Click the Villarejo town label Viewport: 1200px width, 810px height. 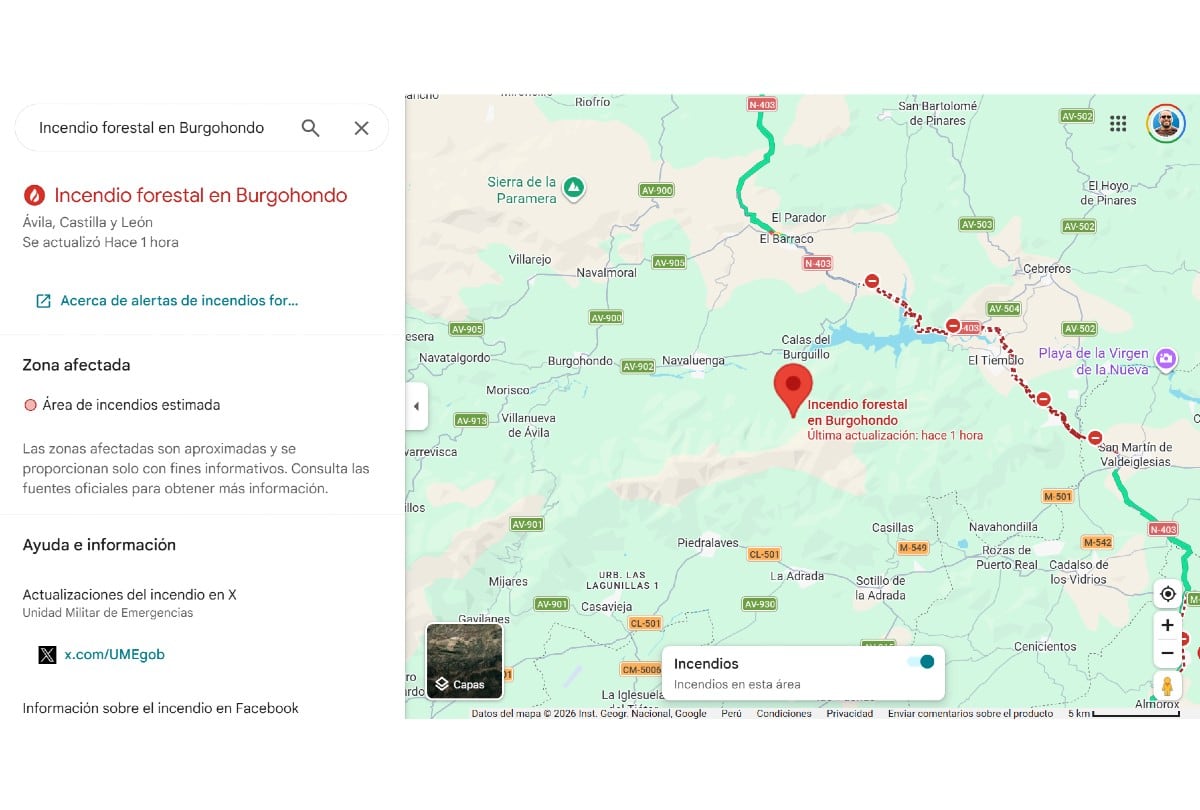530,259
